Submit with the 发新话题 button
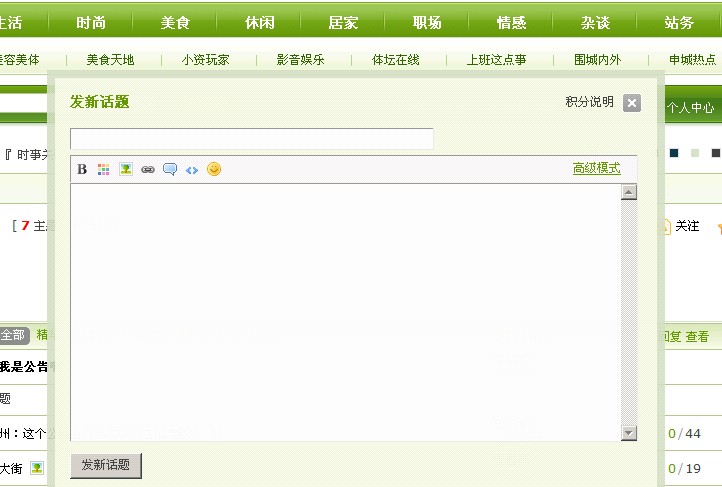The image size is (722, 487). pos(106,465)
